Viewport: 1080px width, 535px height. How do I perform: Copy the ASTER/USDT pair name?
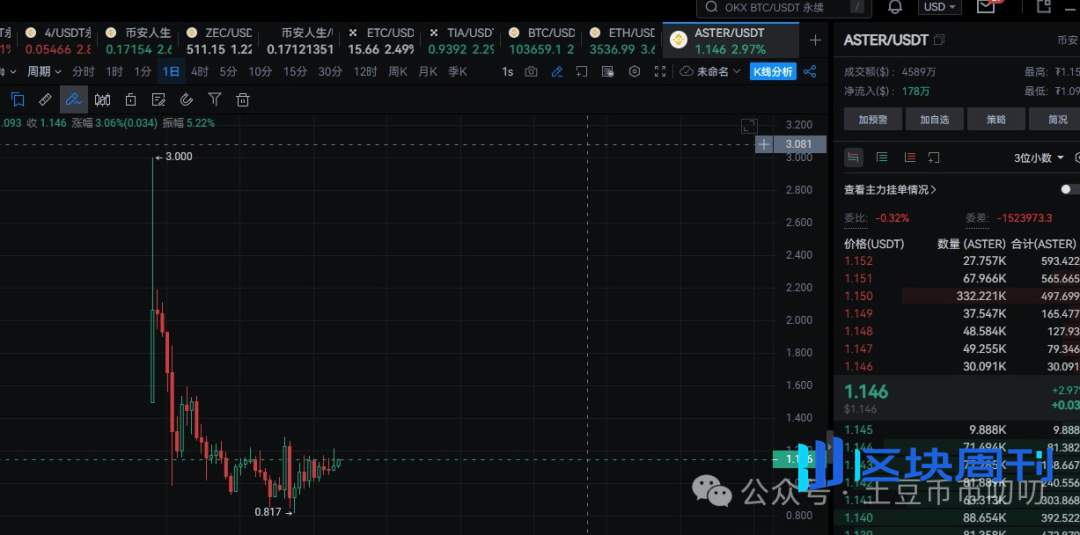(x=939, y=40)
